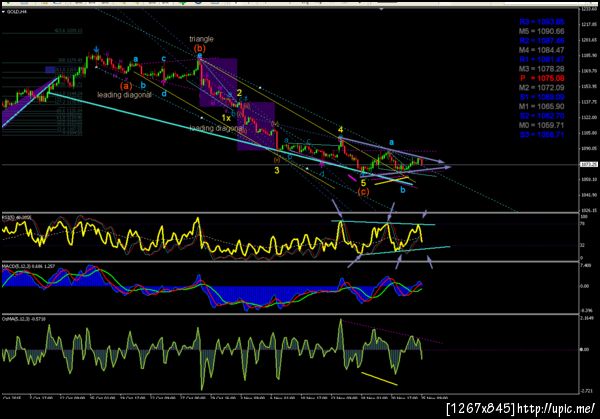
Task: Click the chart shift triangle marker on top edge
Action: click(381, 9)
